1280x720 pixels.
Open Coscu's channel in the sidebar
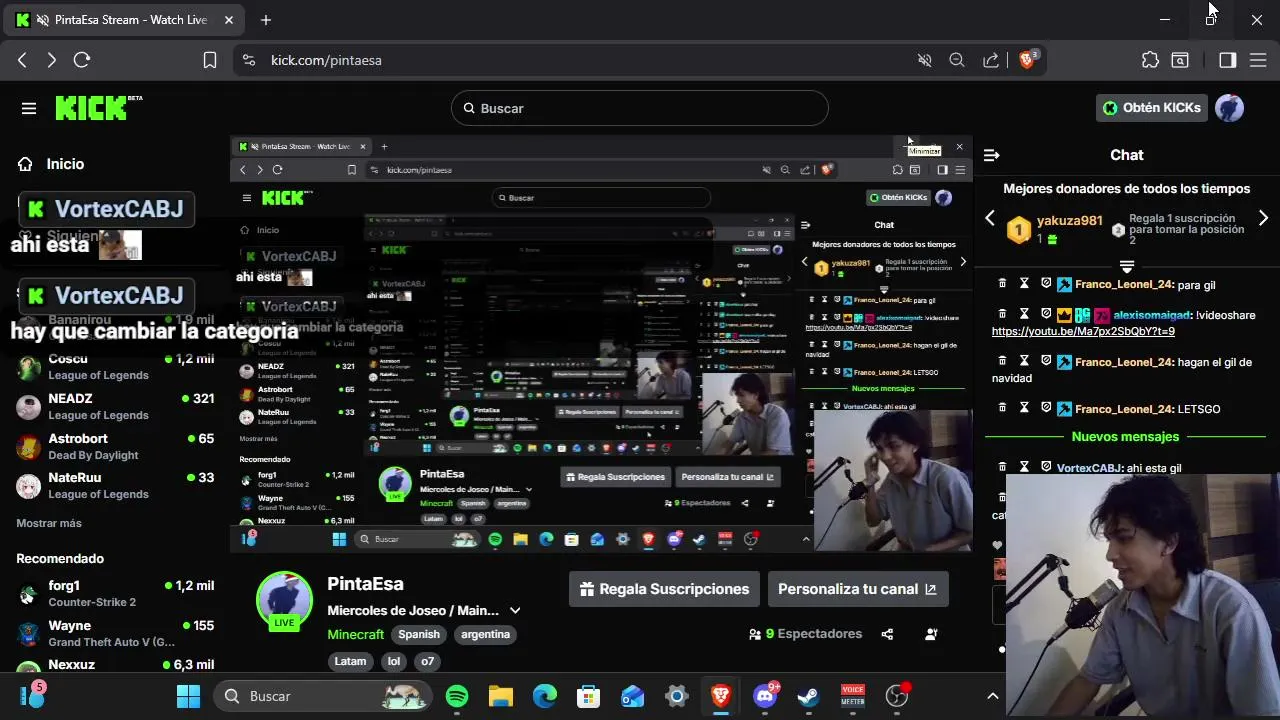point(115,366)
